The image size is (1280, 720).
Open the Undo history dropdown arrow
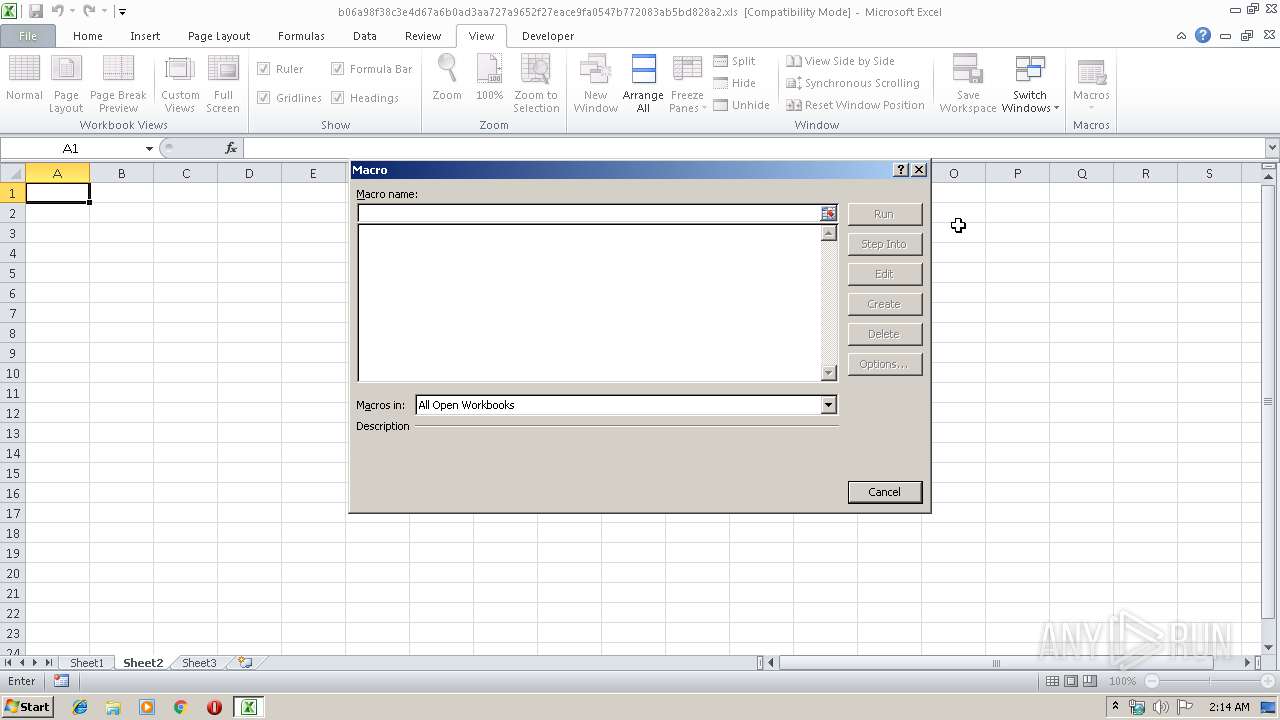click(x=73, y=12)
